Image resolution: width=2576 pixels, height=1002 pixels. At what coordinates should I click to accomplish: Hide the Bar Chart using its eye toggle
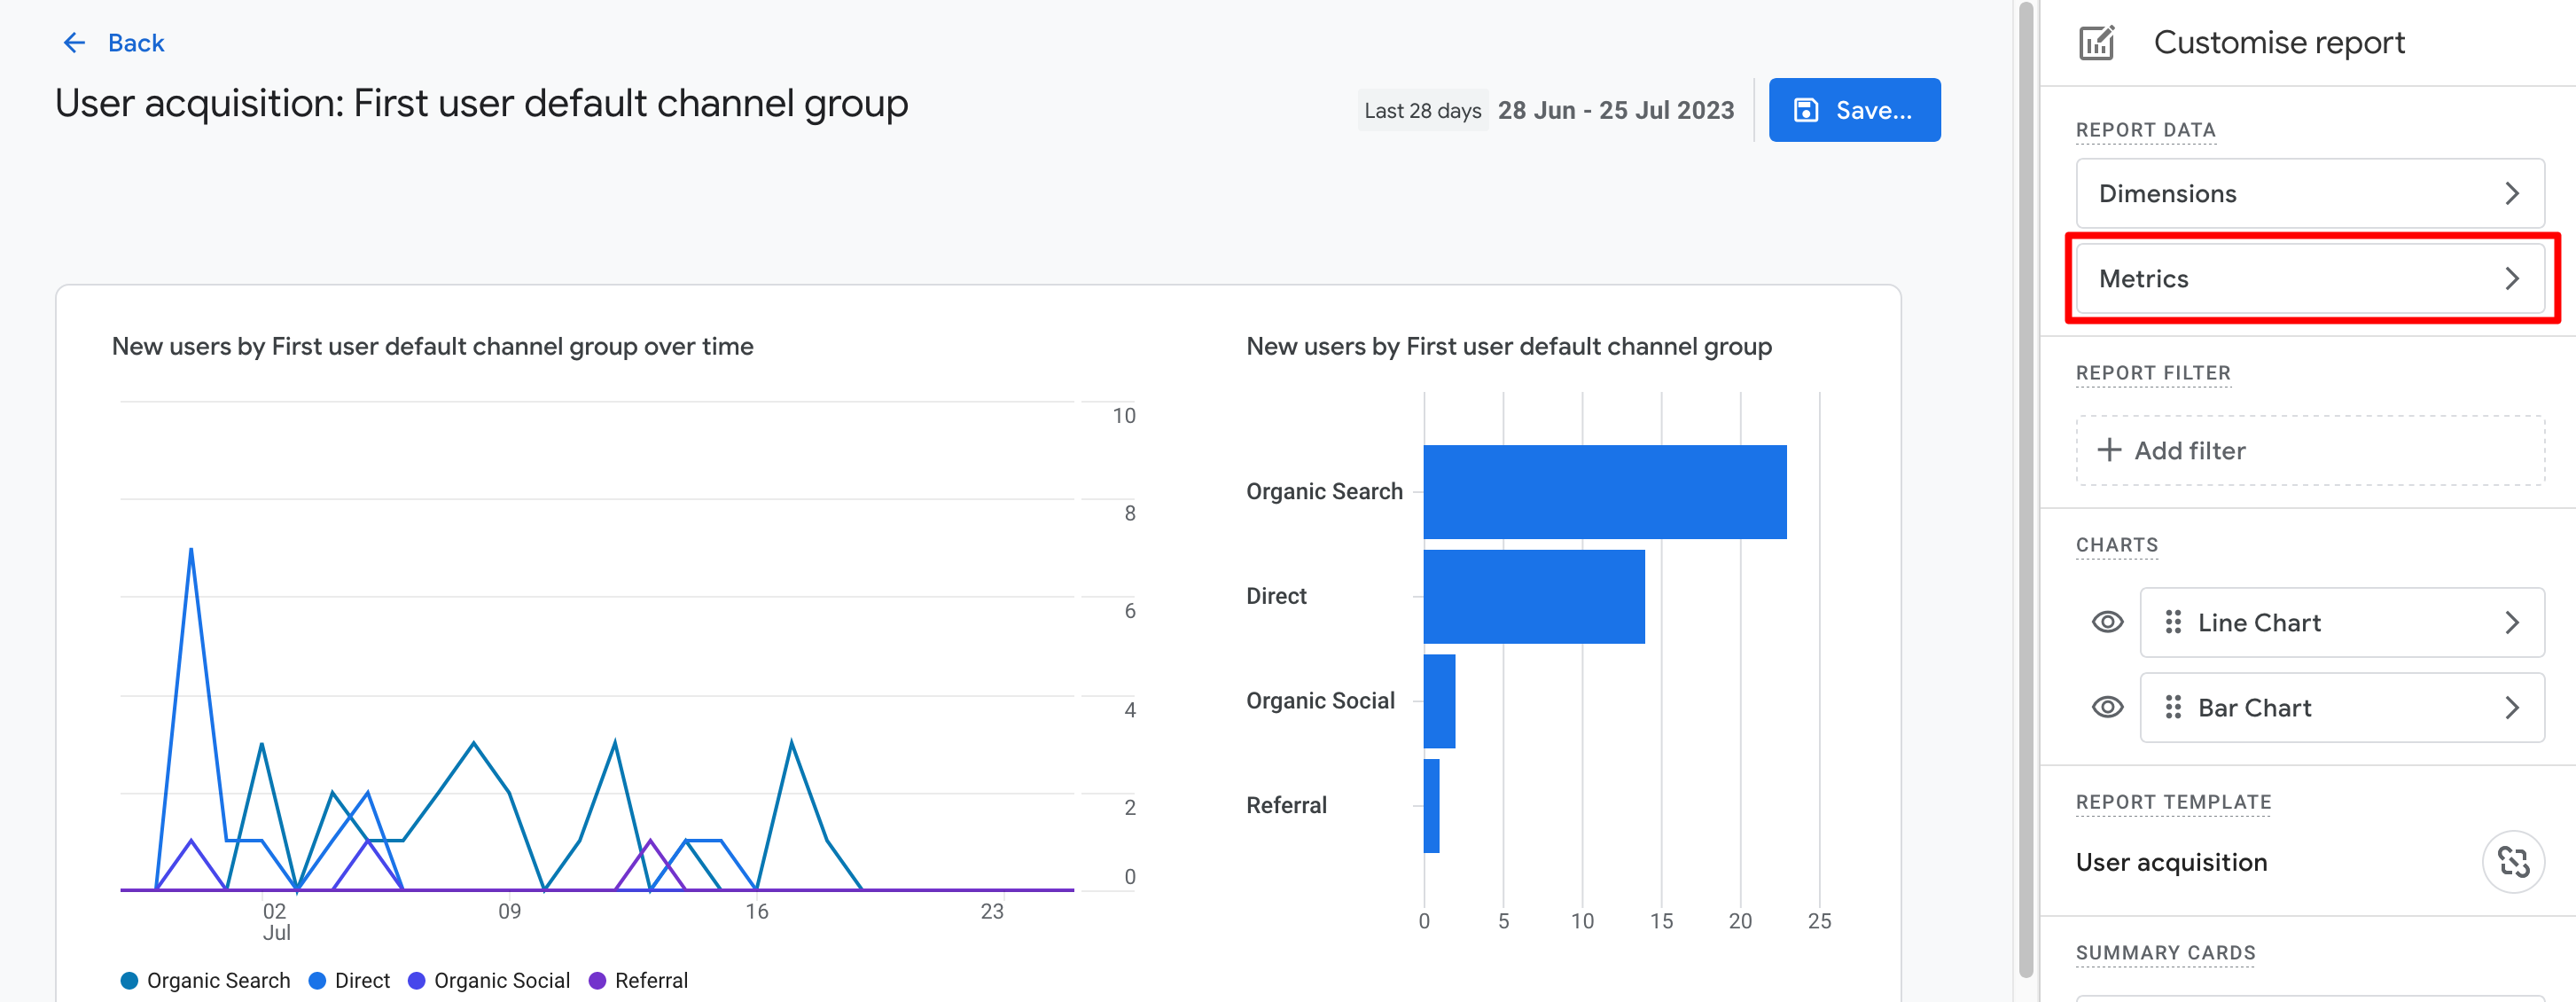2106,707
